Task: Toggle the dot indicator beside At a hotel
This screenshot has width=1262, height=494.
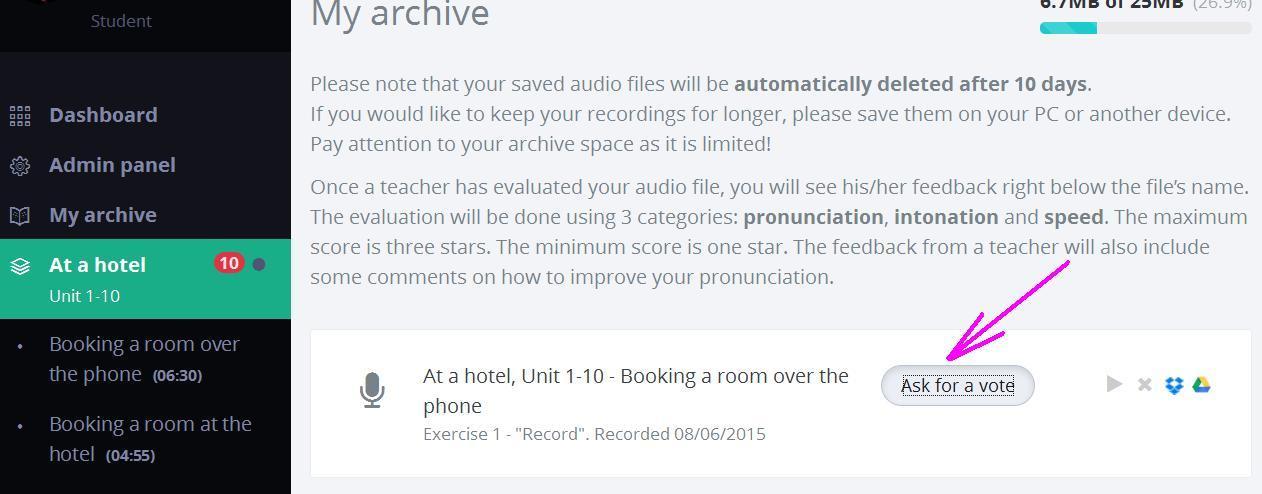Action: tap(259, 265)
